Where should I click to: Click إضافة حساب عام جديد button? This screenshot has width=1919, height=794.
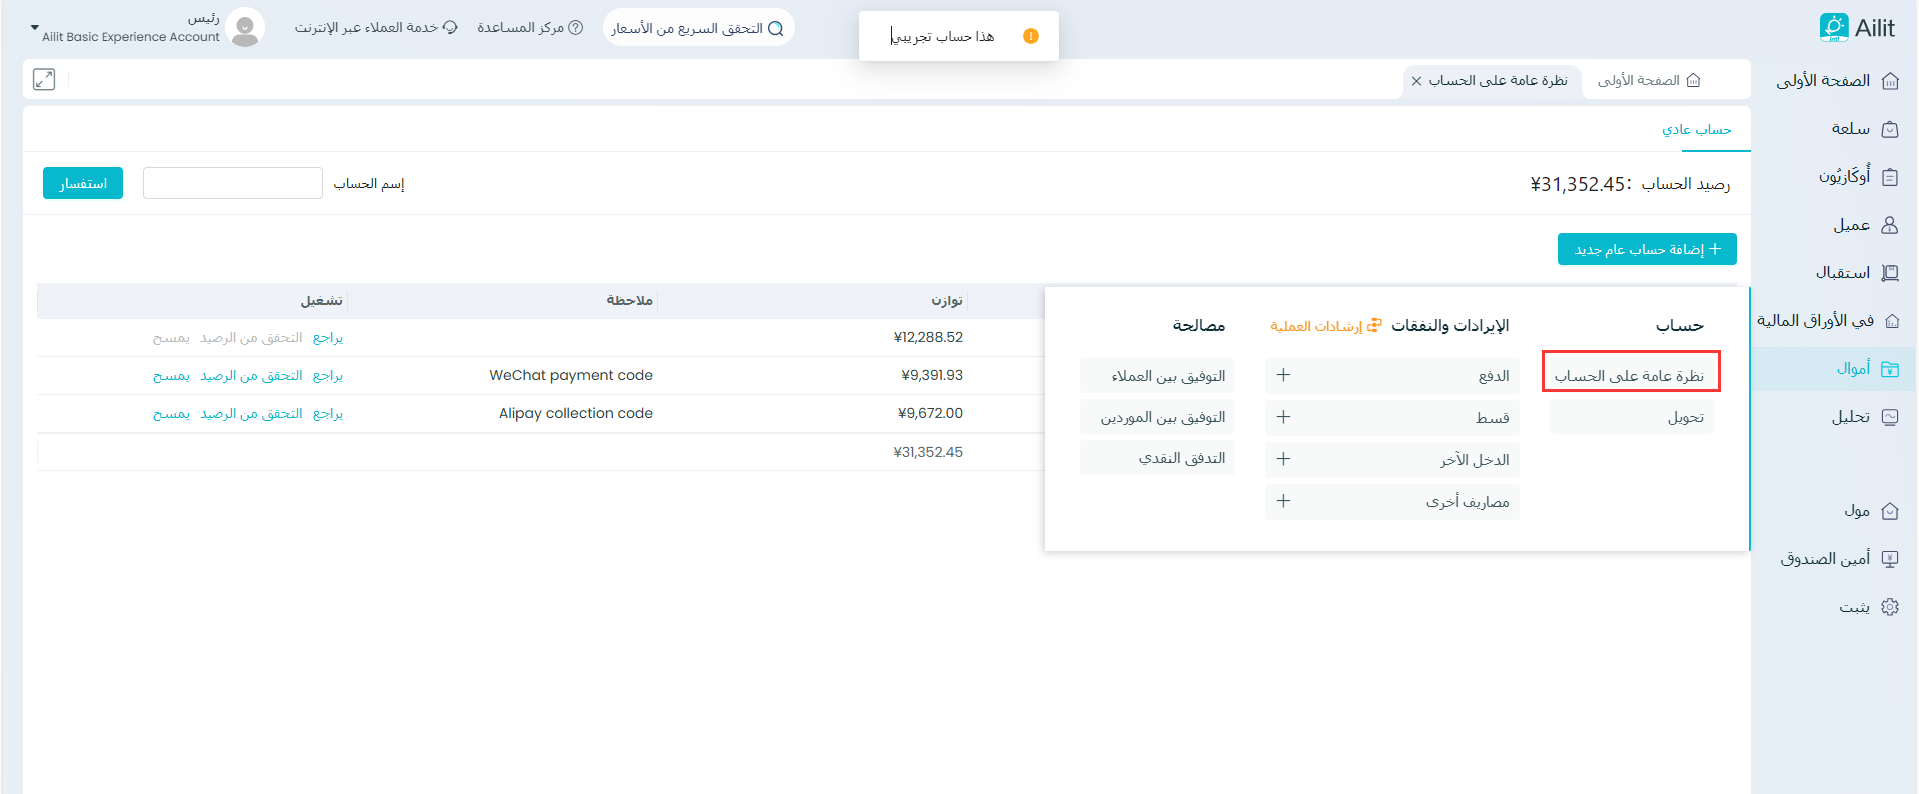(1646, 249)
